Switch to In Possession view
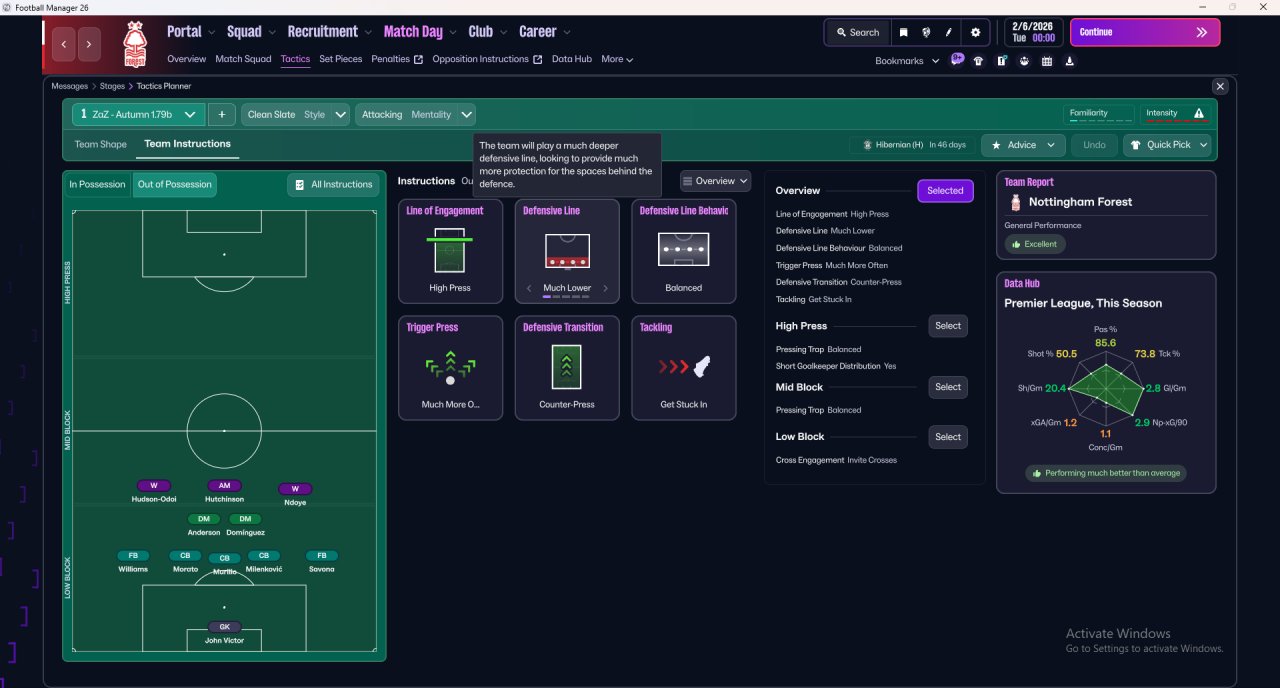 coord(97,184)
